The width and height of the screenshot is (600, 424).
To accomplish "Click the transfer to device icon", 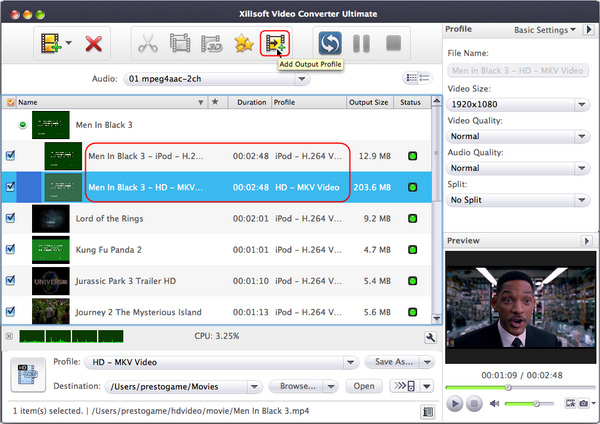I will [405, 386].
